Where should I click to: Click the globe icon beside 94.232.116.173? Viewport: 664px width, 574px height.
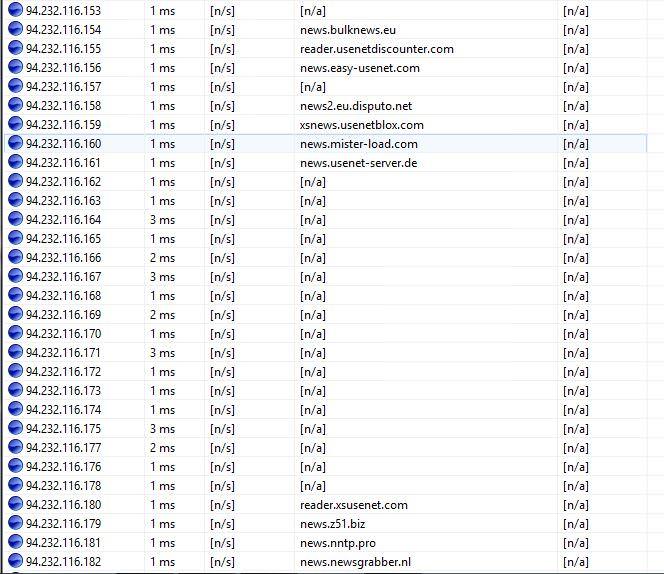(x=15, y=390)
